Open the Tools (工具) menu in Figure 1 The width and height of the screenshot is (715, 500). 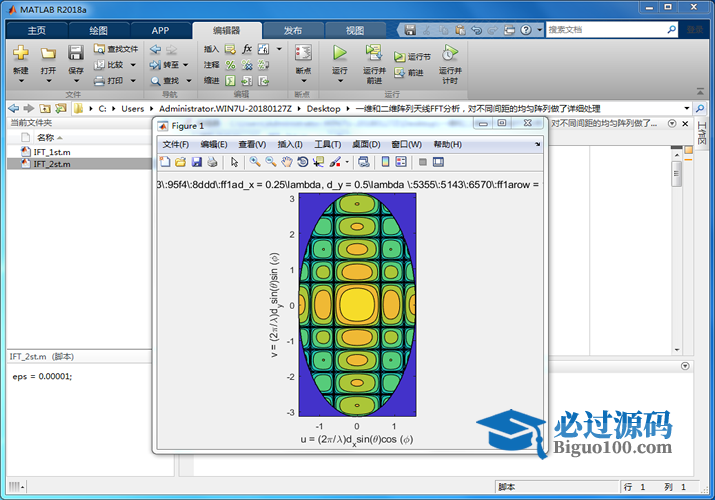pos(327,144)
